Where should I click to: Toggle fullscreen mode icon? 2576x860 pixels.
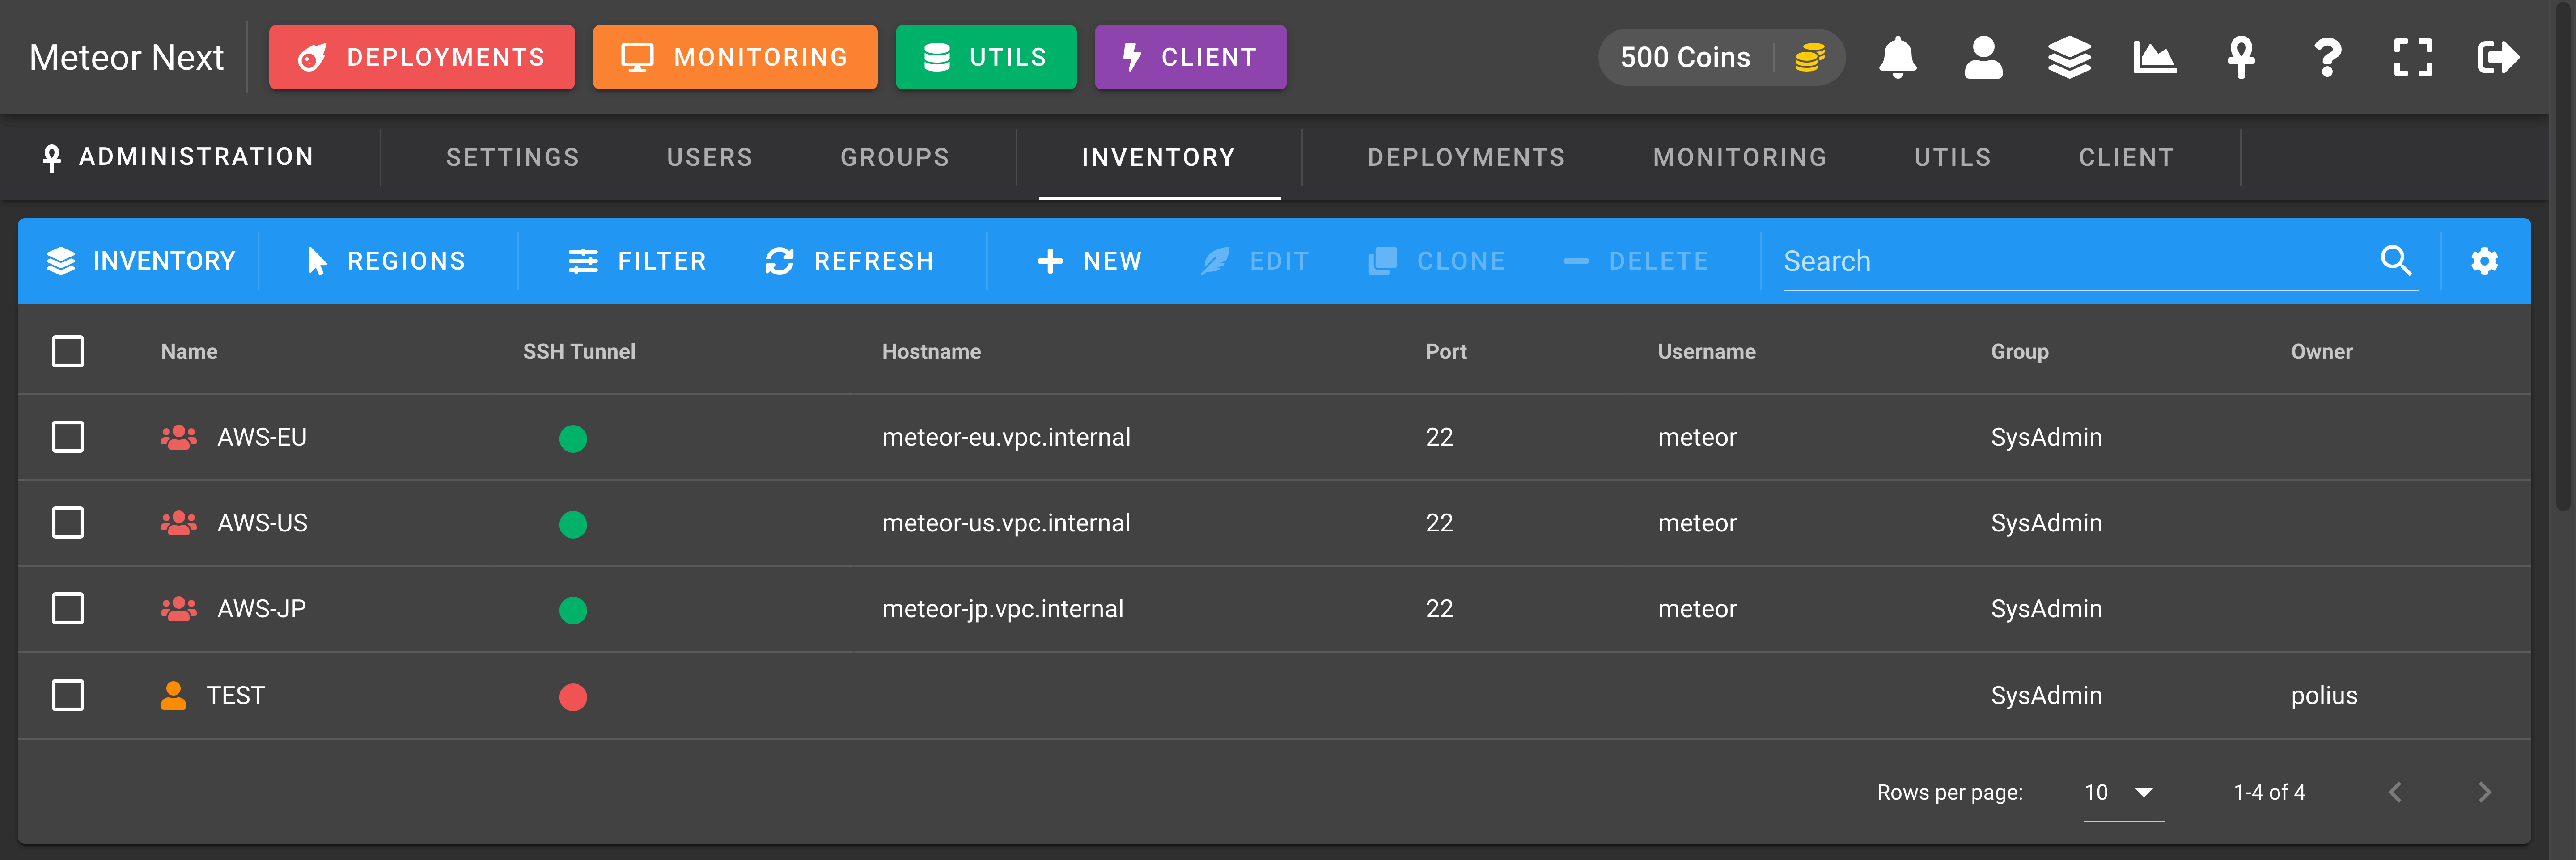click(x=2413, y=57)
